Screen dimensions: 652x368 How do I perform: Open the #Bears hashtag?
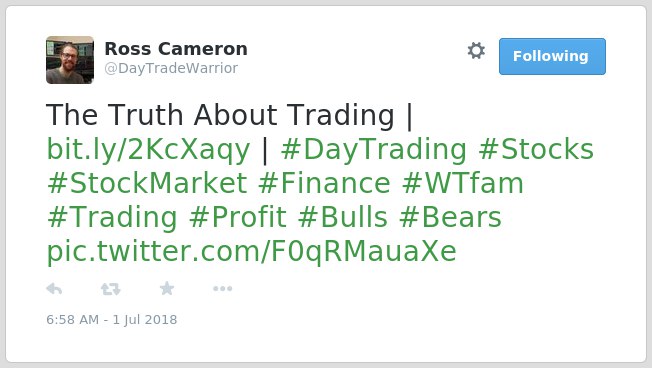point(450,217)
